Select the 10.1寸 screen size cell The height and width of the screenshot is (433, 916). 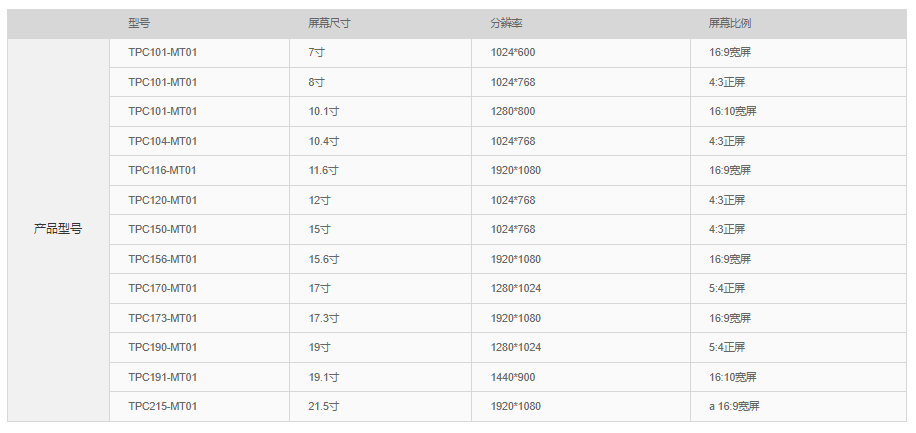[324, 111]
